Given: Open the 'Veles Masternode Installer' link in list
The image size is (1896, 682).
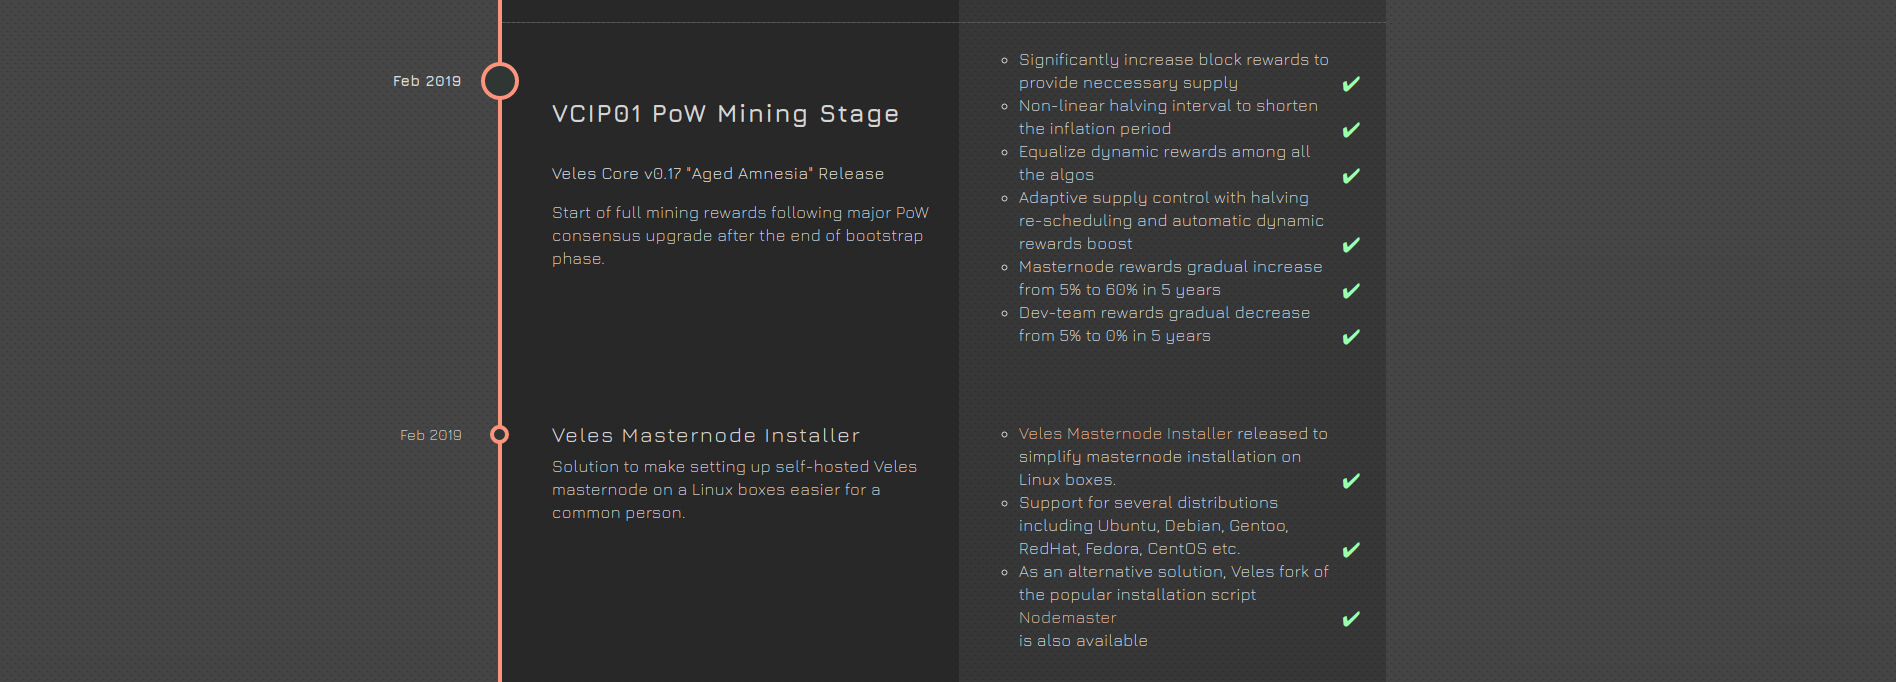Looking at the screenshot, I should [x=1125, y=434].
